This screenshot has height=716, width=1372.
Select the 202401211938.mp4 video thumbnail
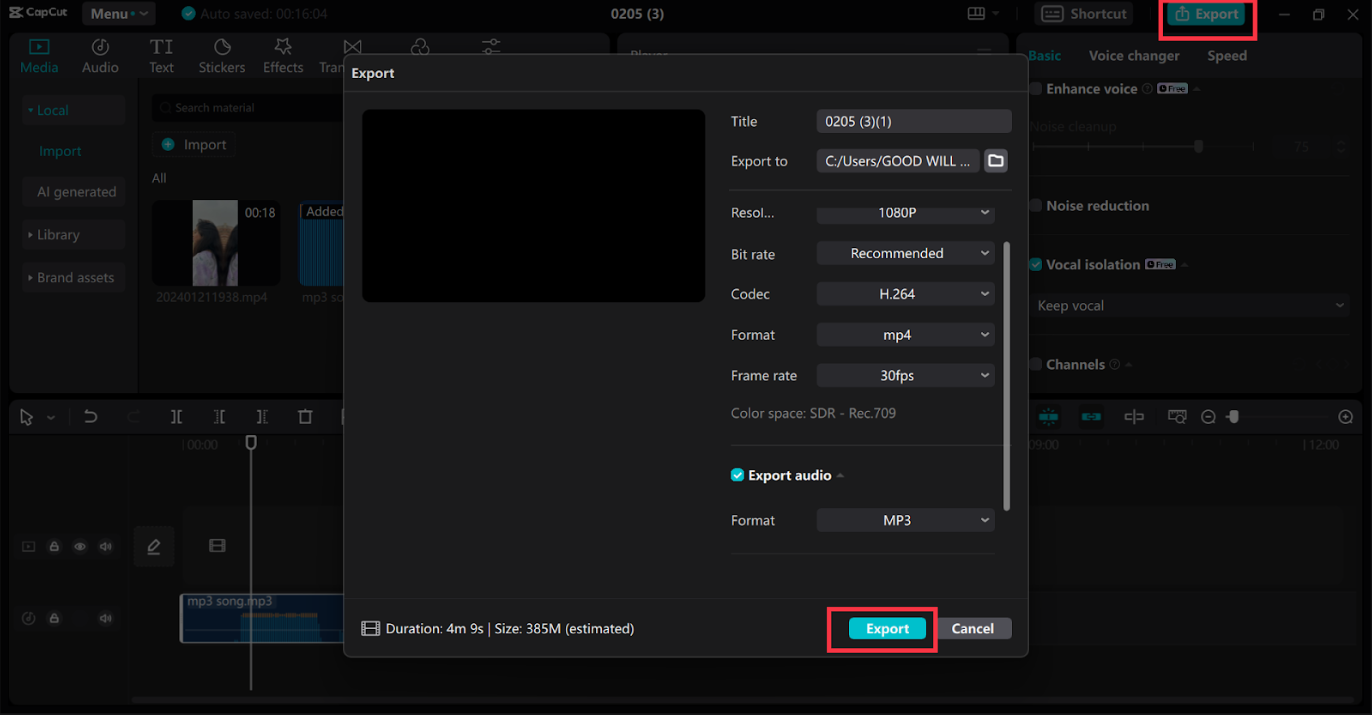[216, 243]
